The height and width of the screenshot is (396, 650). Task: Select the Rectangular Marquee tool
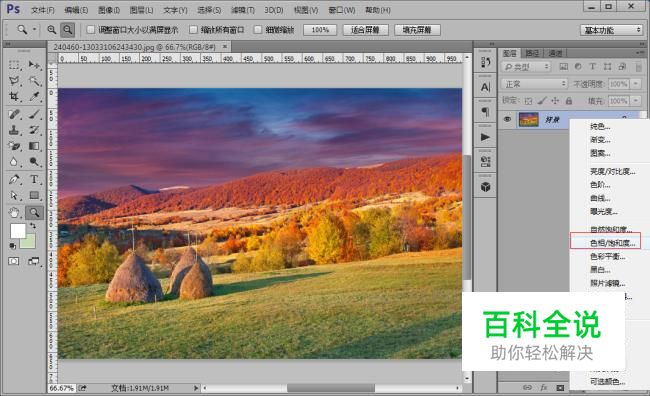tap(14, 65)
